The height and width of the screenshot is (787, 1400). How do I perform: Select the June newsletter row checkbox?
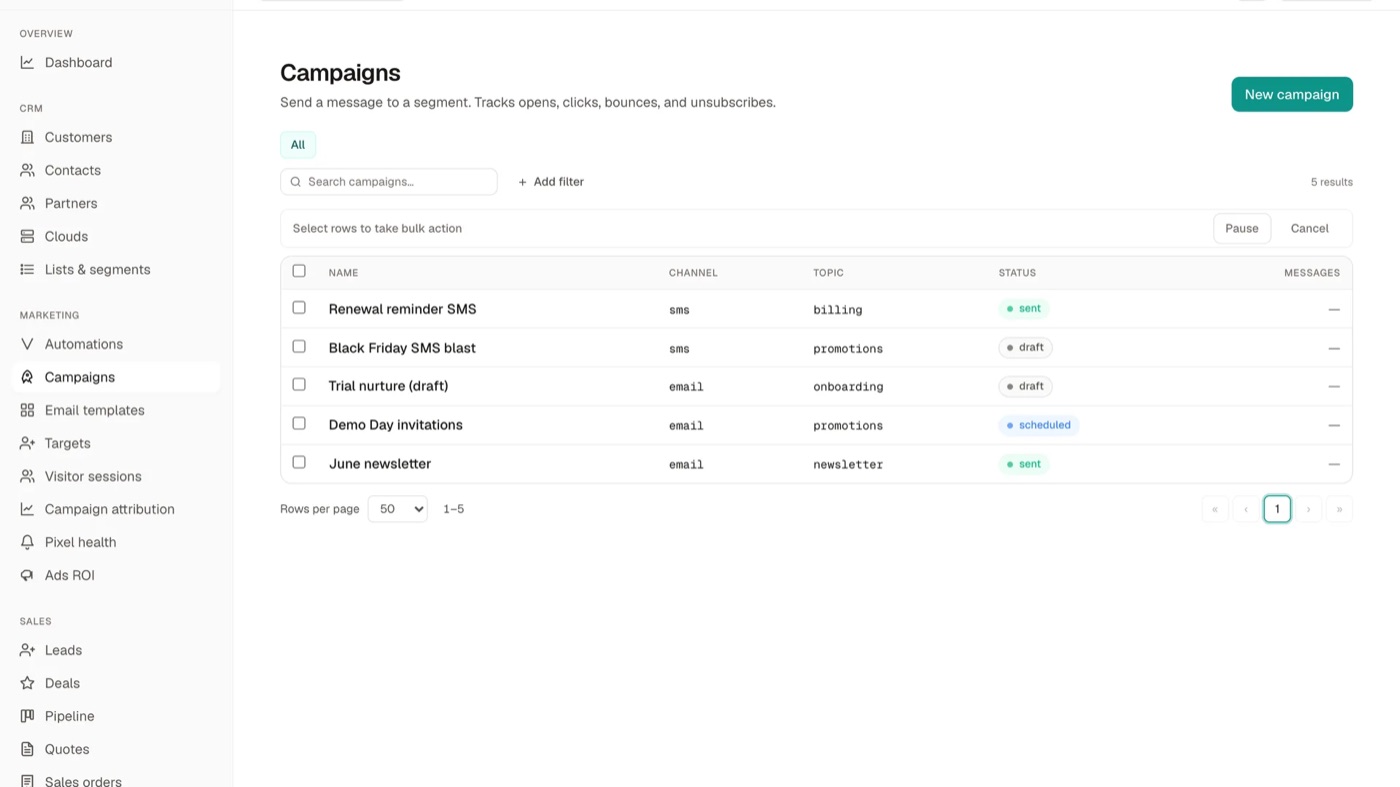point(299,463)
